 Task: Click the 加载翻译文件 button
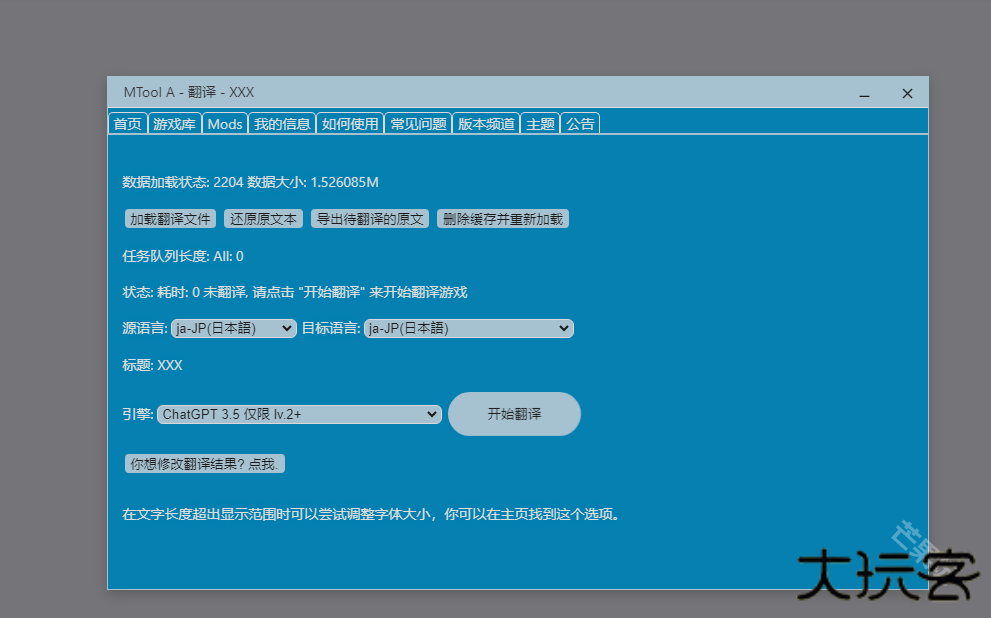[171, 219]
